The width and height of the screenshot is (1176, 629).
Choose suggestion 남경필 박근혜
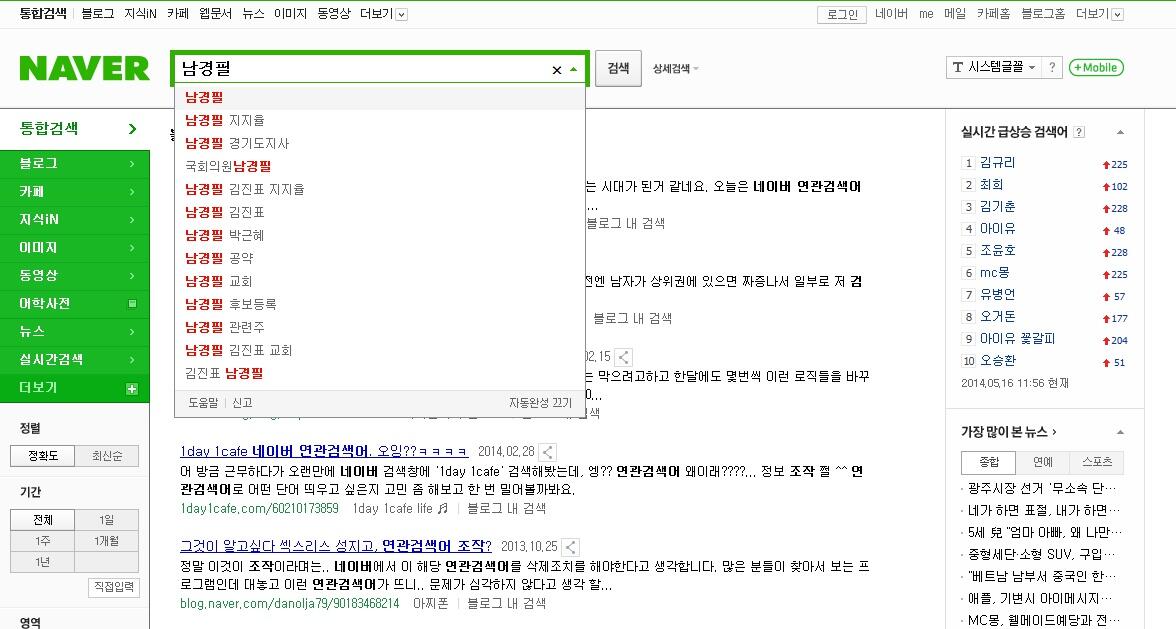pos(380,235)
